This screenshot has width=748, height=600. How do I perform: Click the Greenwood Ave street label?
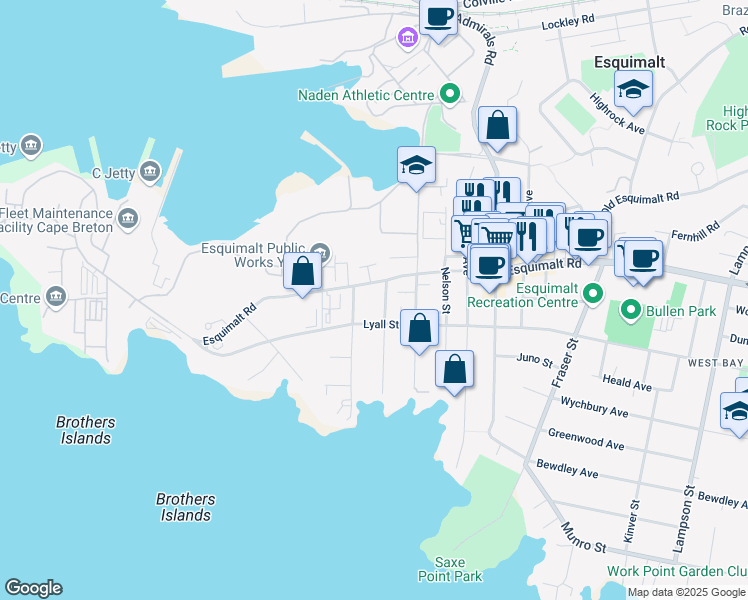coord(586,439)
